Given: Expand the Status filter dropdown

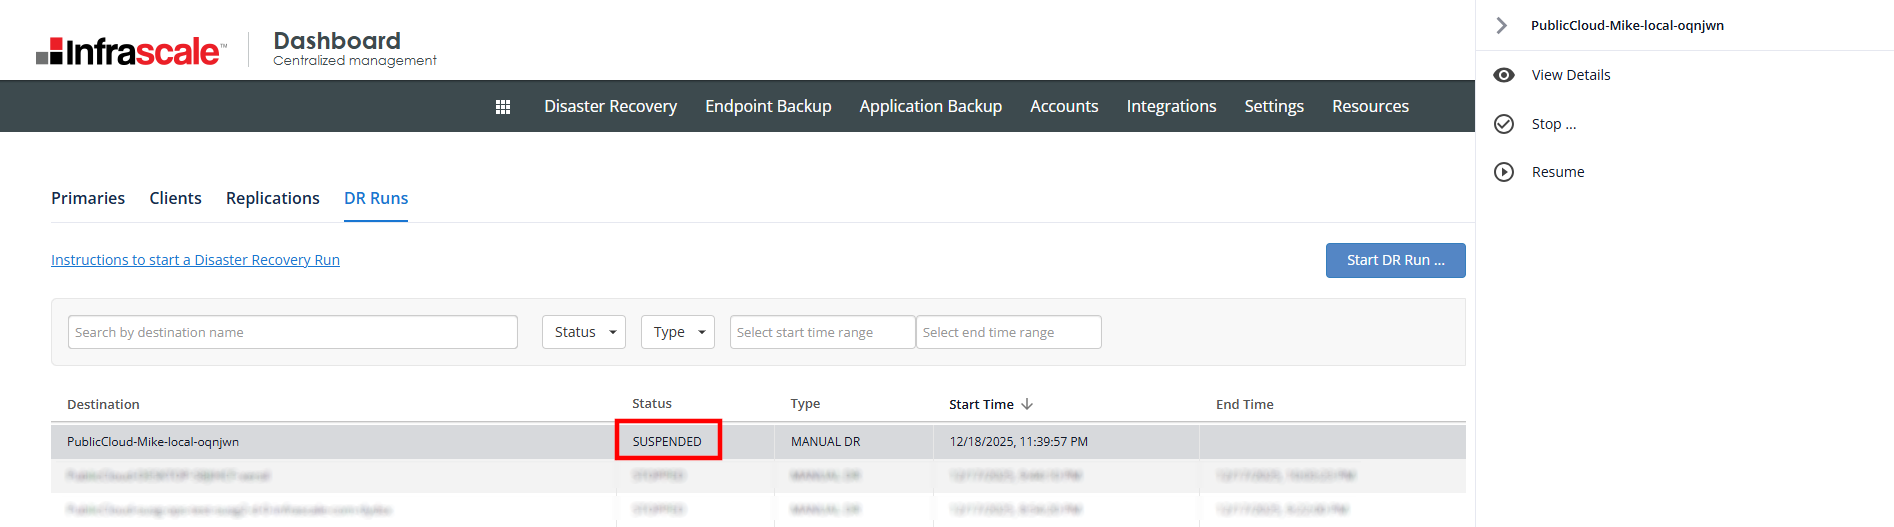Looking at the screenshot, I should (584, 332).
